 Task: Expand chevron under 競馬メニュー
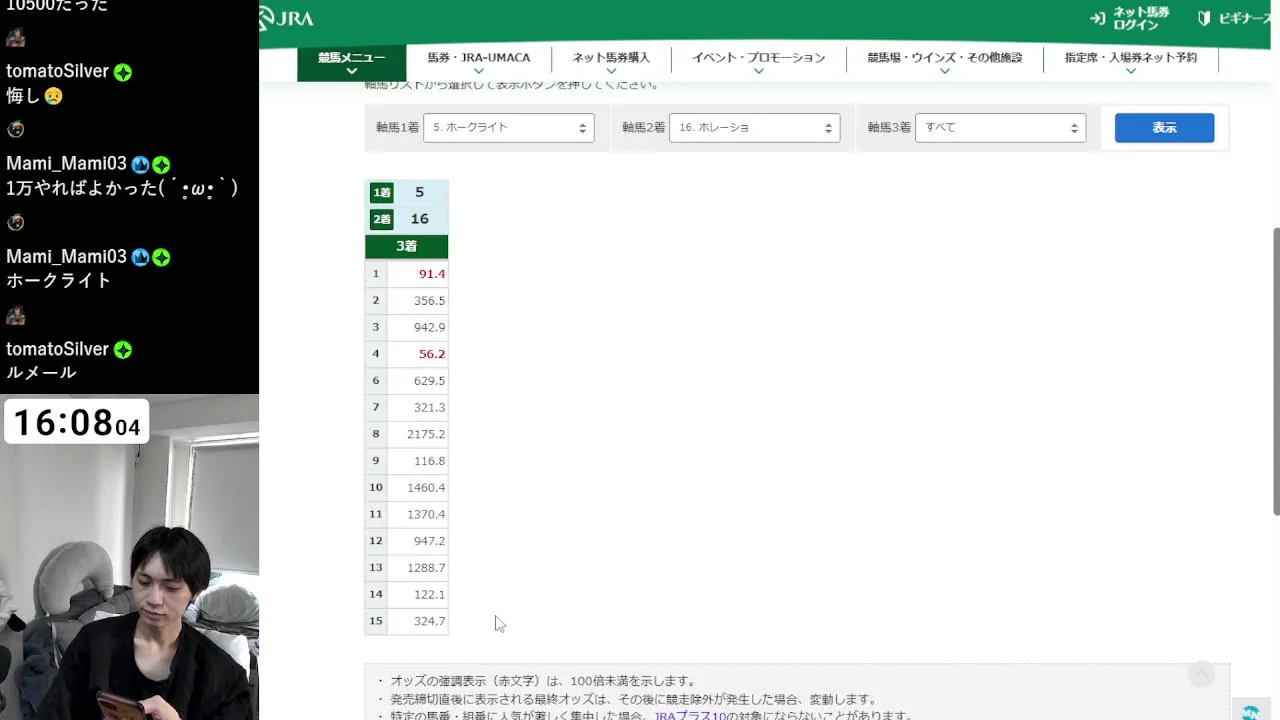point(351,72)
